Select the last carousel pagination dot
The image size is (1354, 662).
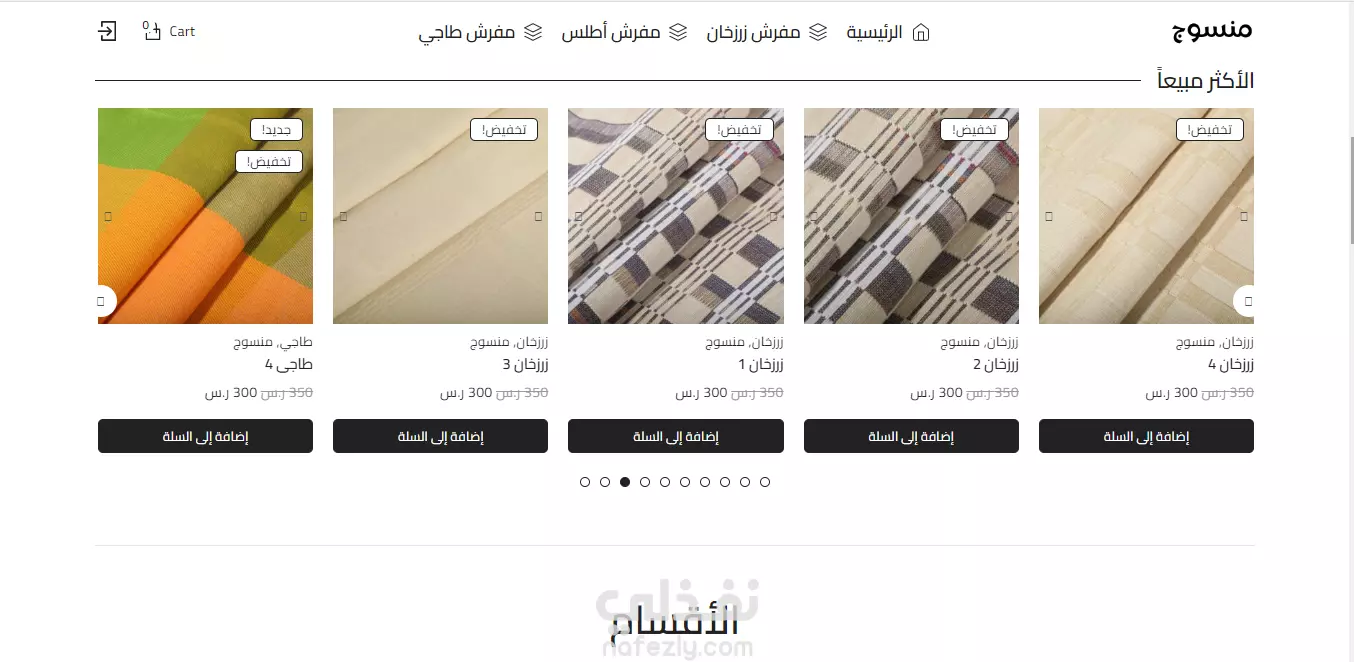[765, 482]
